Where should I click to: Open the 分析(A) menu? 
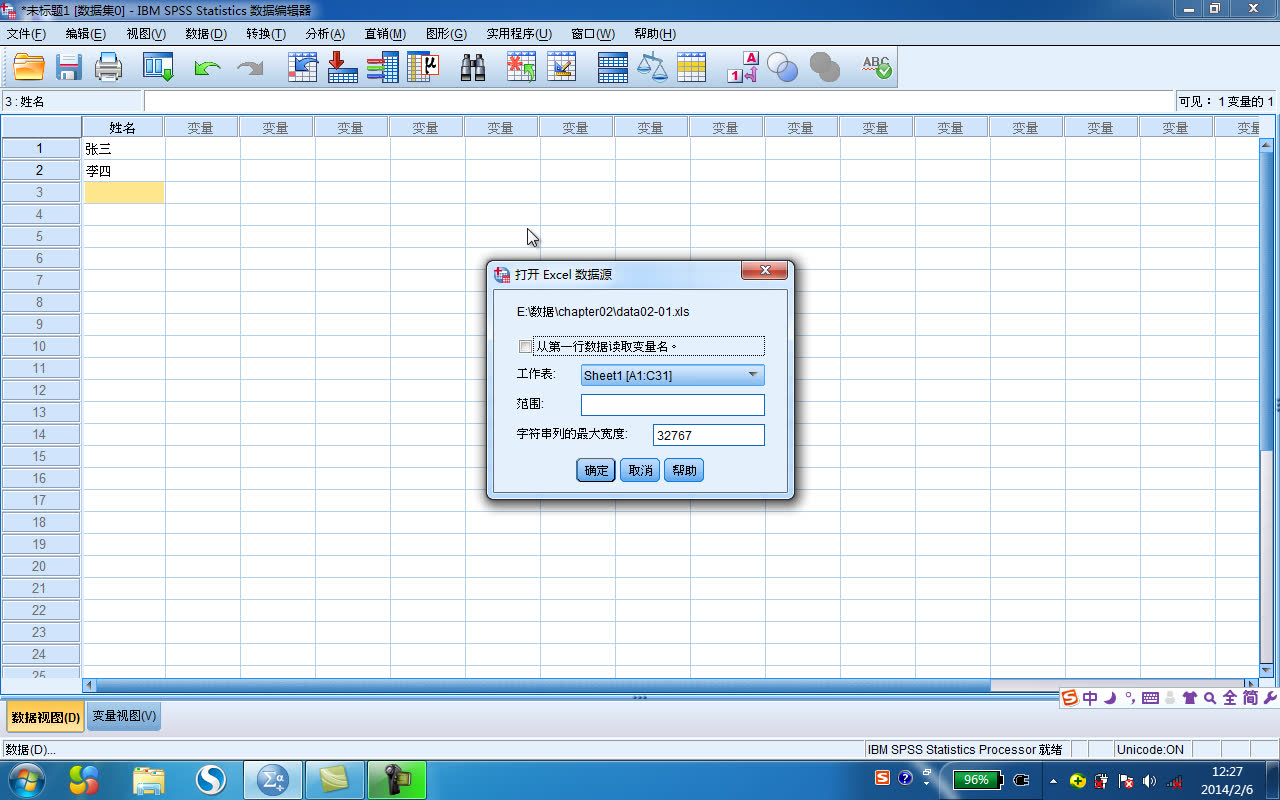325,34
